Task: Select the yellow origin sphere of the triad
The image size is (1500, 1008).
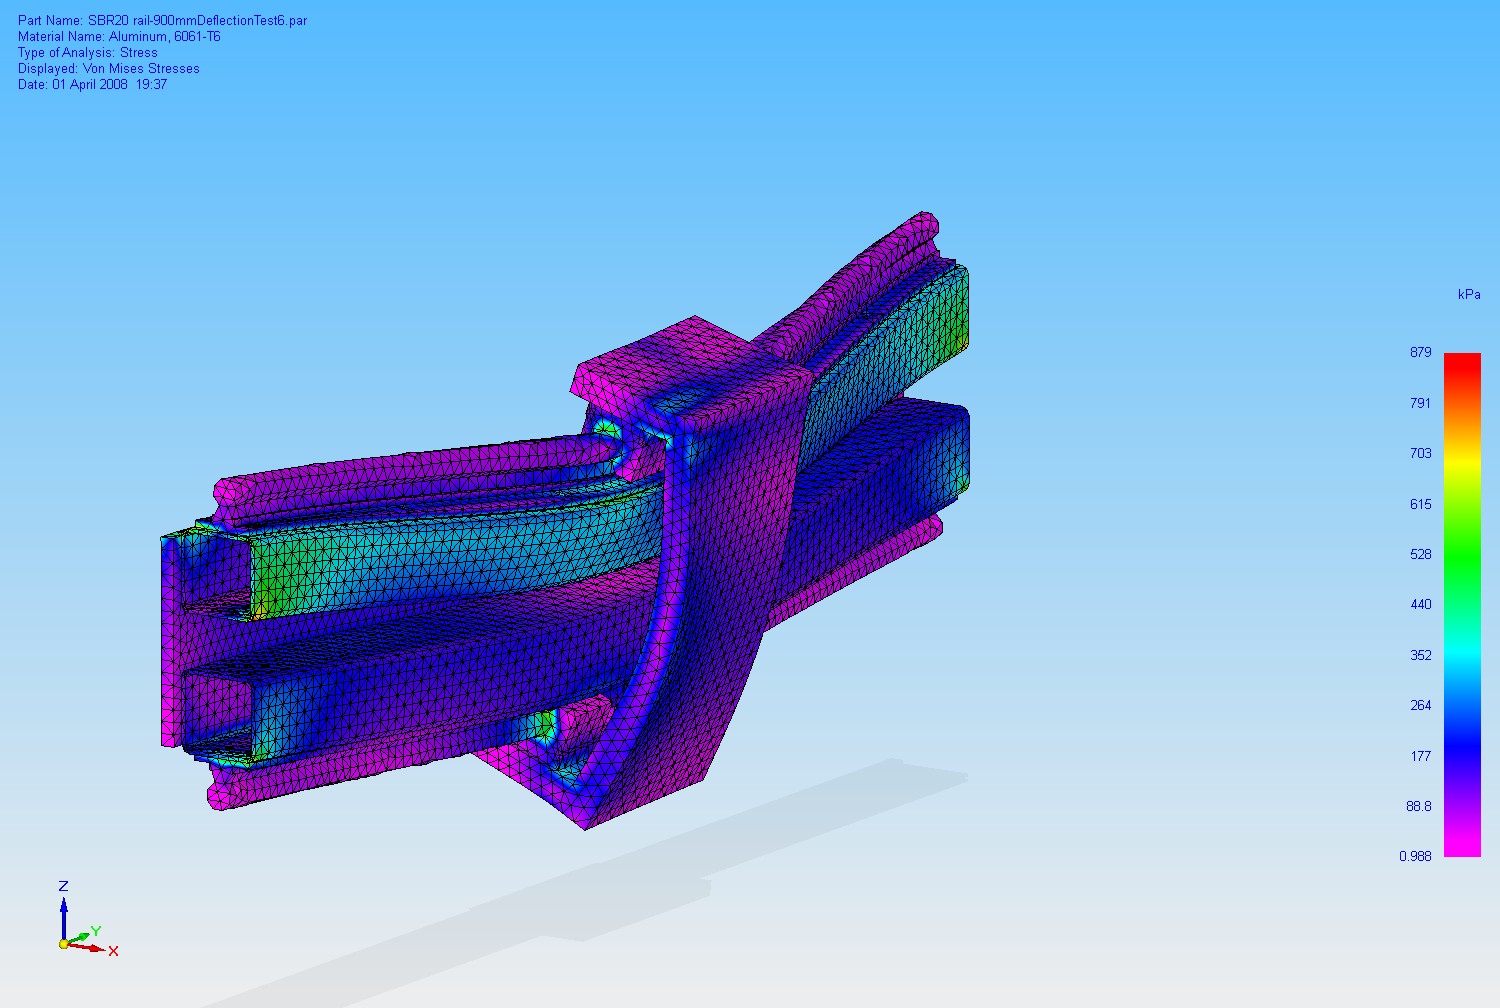Action: 64,943
